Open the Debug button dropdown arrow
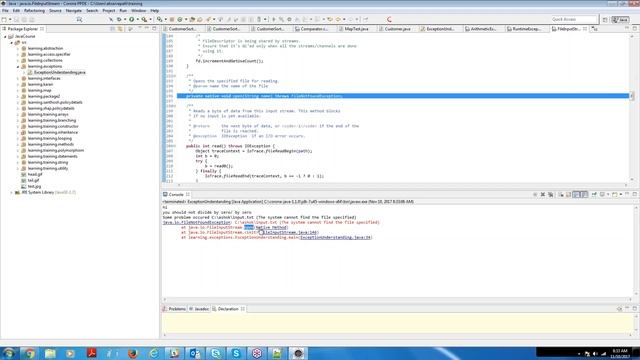This screenshot has width=640, height=360. (x=125, y=19)
